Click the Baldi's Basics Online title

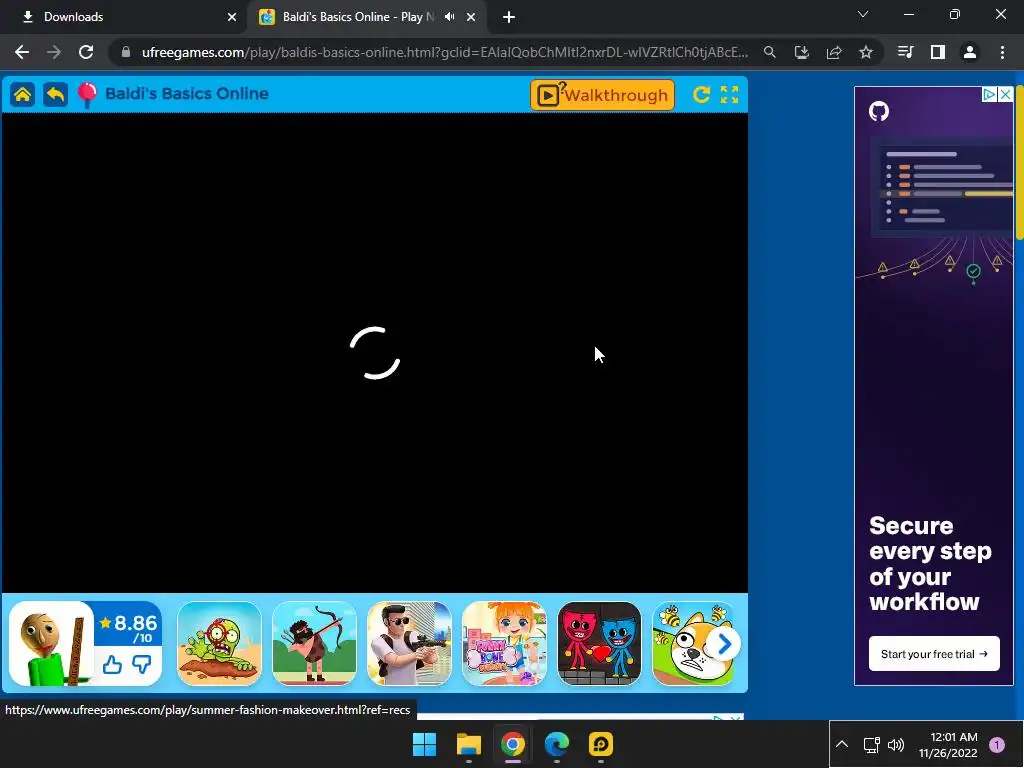point(187,93)
